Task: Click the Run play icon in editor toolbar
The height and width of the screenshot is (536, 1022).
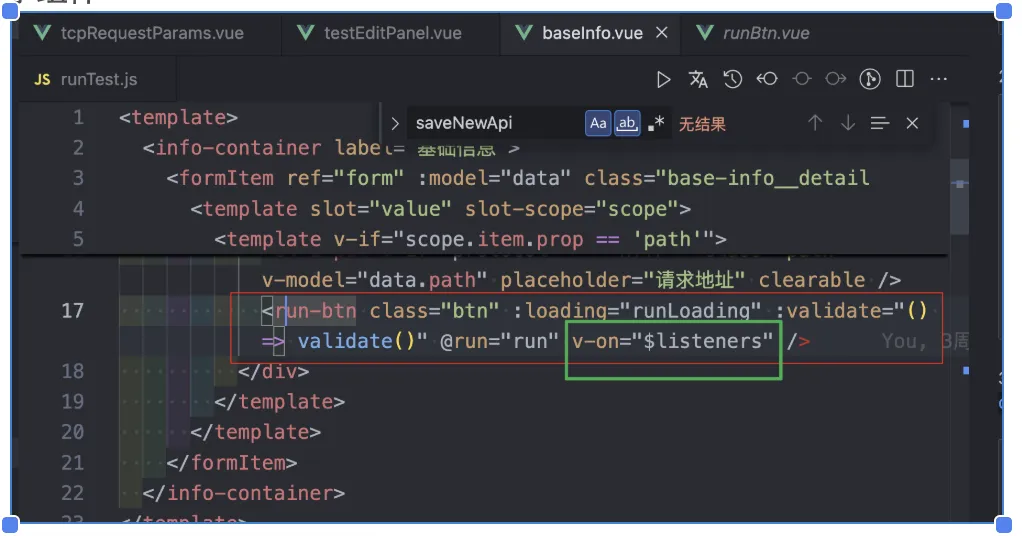Action: coord(664,79)
